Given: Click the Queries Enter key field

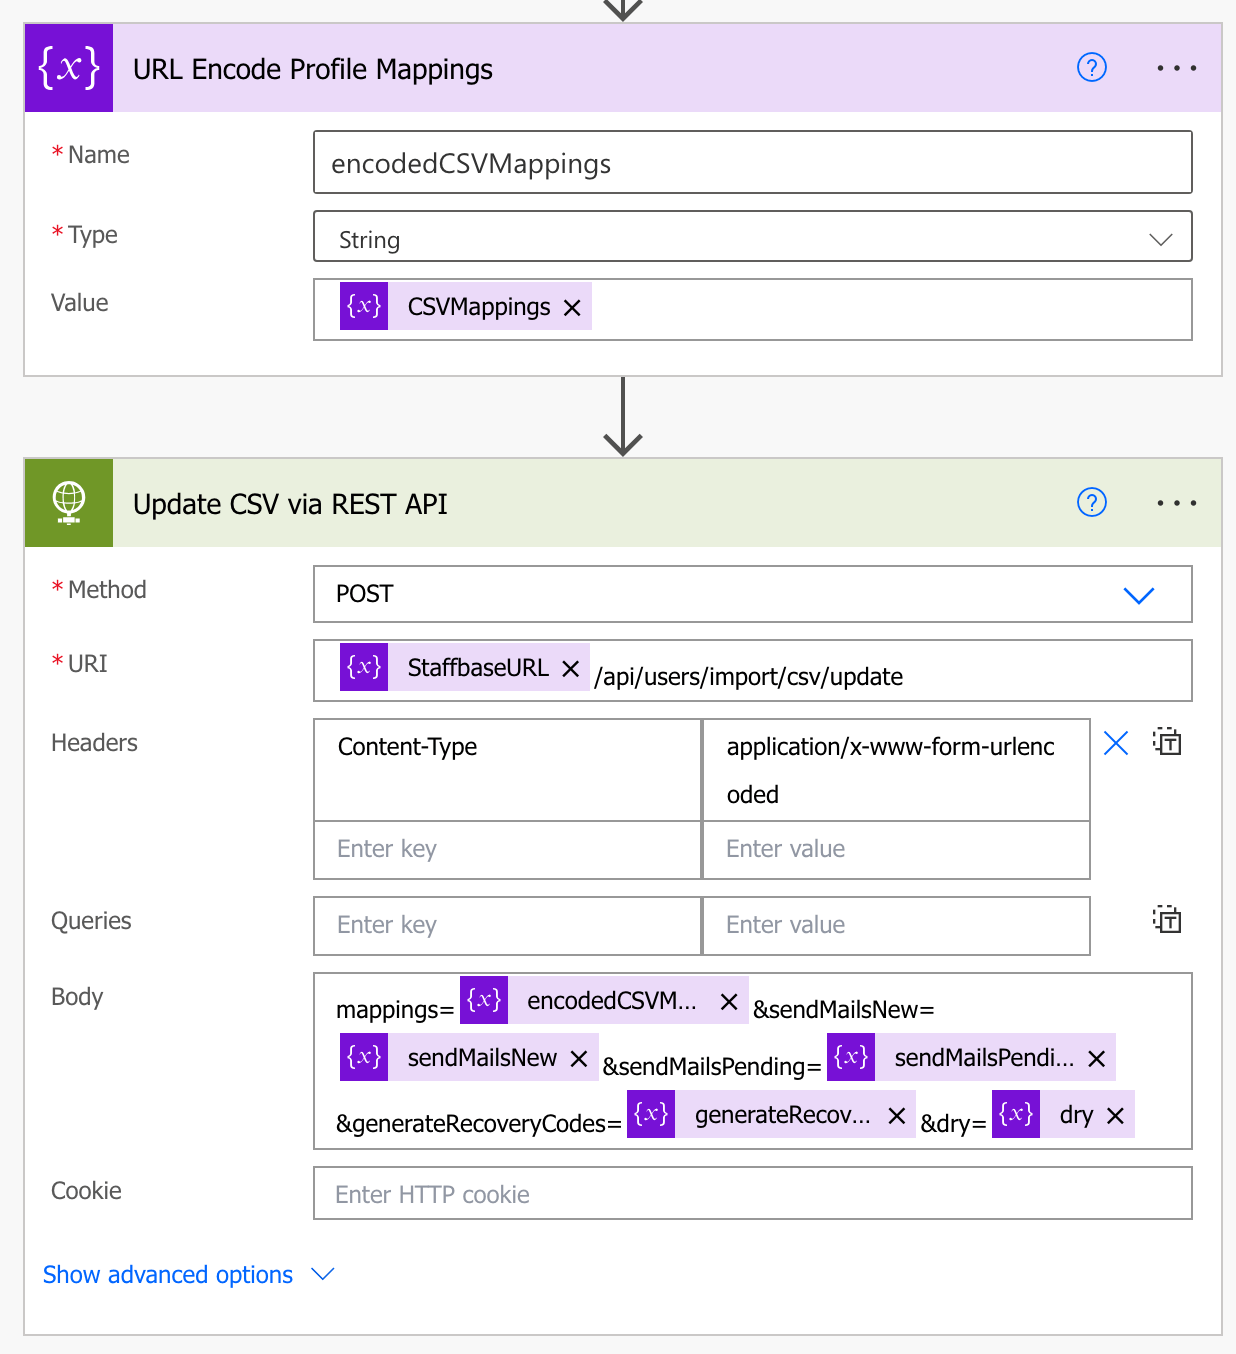Looking at the screenshot, I should [507, 925].
